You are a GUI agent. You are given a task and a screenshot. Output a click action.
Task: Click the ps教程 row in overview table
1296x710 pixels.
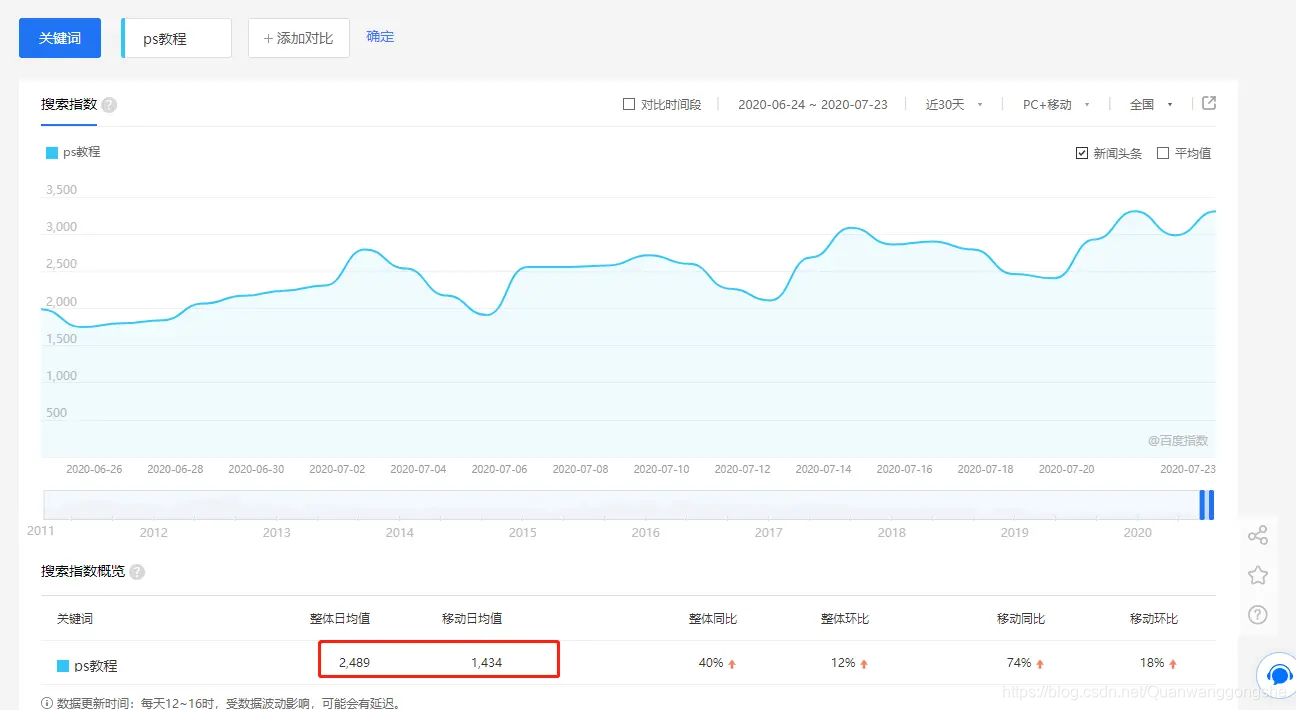(x=628, y=663)
